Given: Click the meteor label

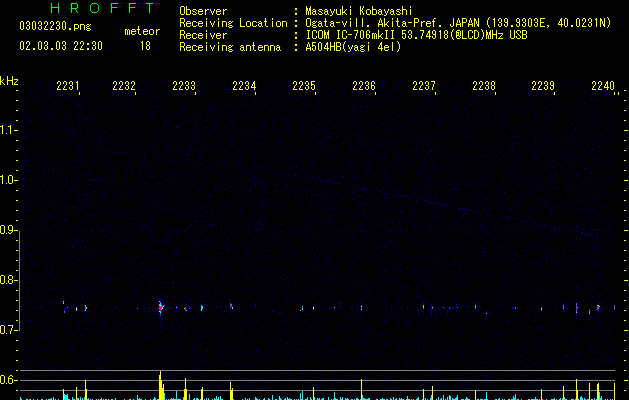Looking at the screenshot, I should [142, 31].
